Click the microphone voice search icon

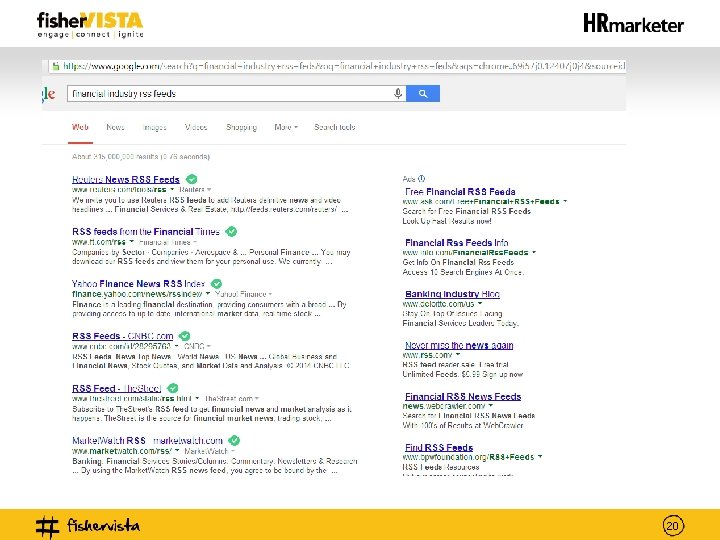tap(398, 94)
